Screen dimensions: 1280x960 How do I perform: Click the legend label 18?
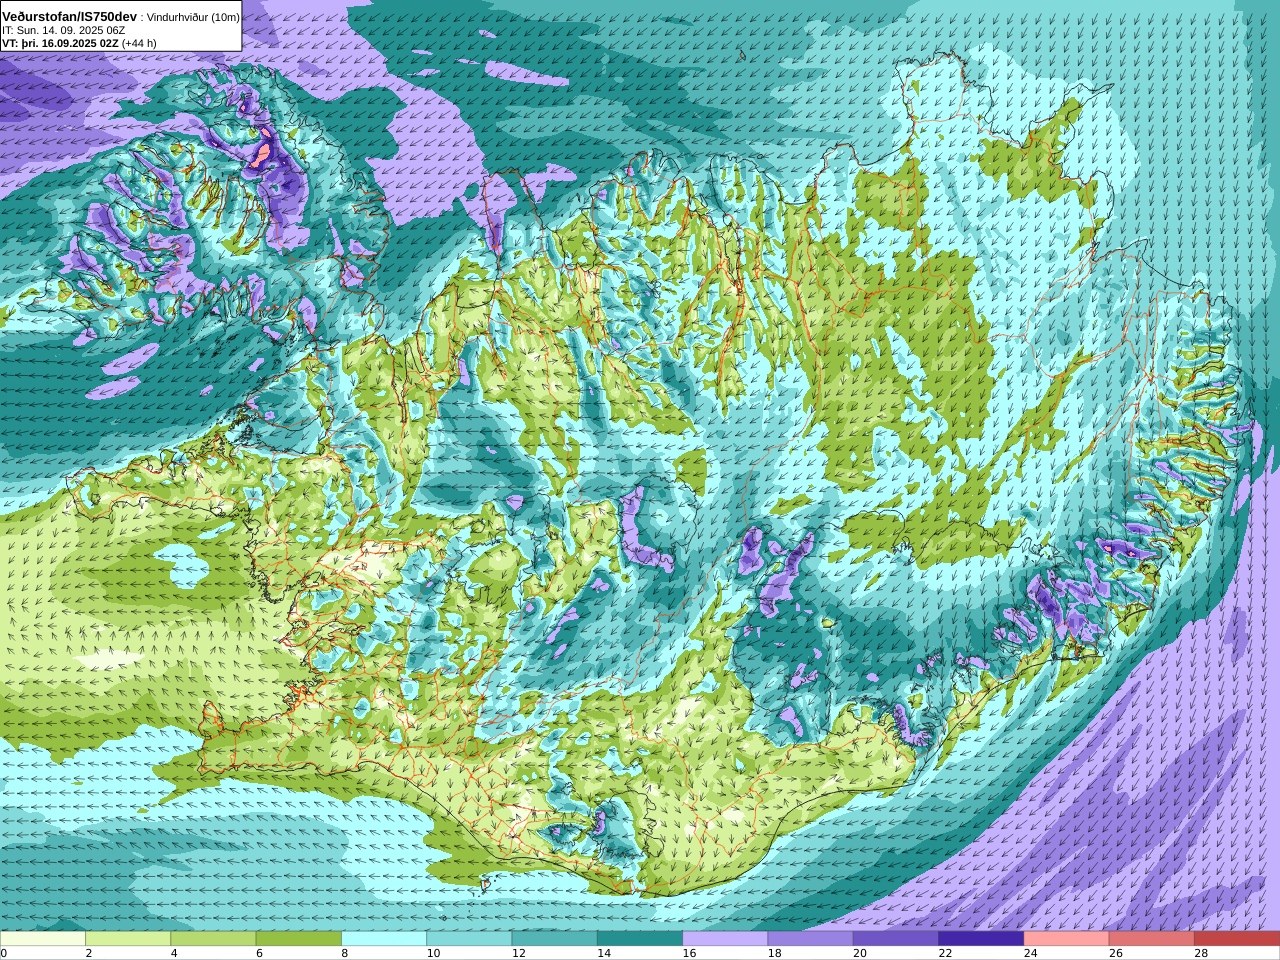774,953
